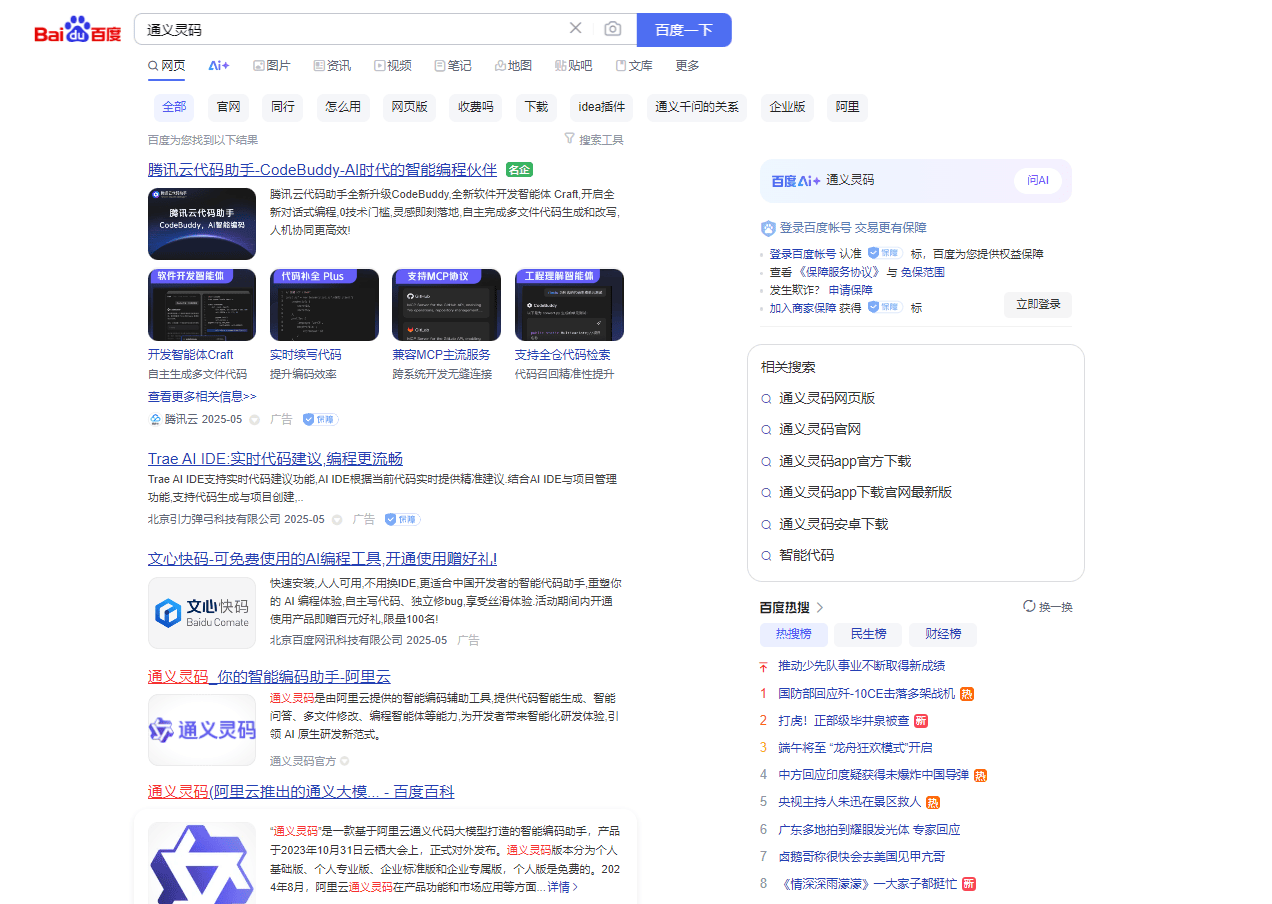Switch to the 资讯 tab
This screenshot has width=1272, height=904.
point(332,66)
